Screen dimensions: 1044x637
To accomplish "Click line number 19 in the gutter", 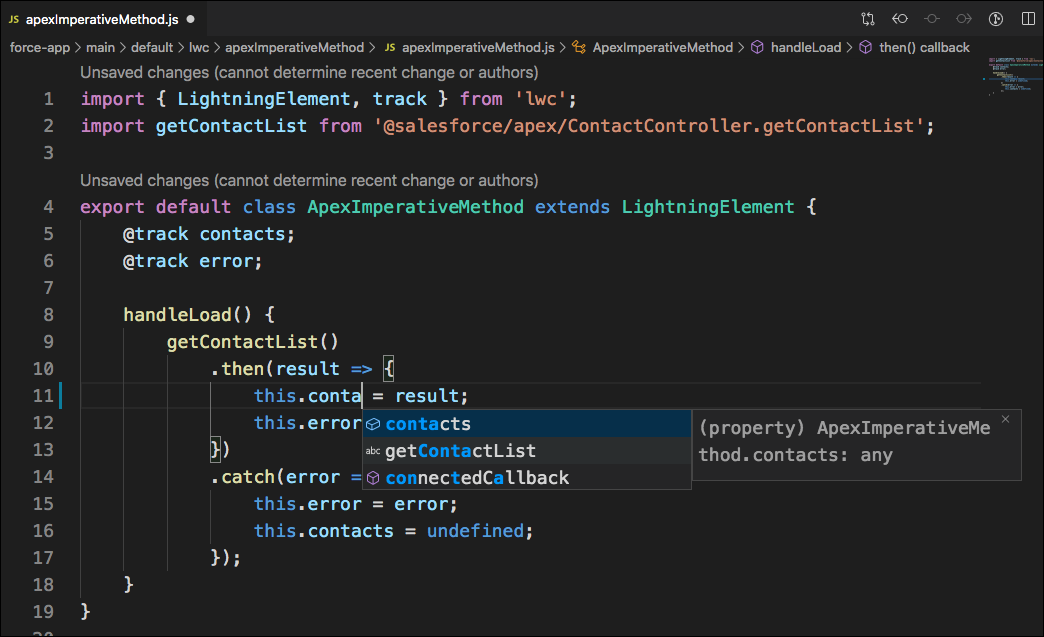I will [43, 612].
